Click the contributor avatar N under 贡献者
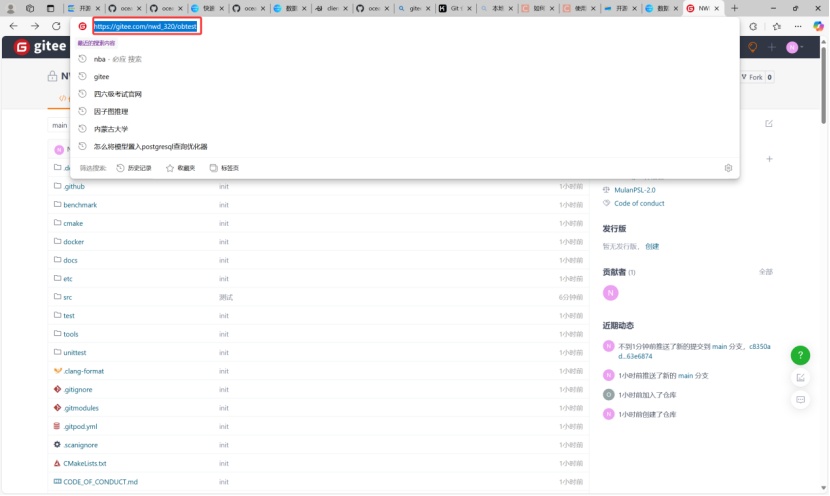830x496 pixels. pos(610,293)
